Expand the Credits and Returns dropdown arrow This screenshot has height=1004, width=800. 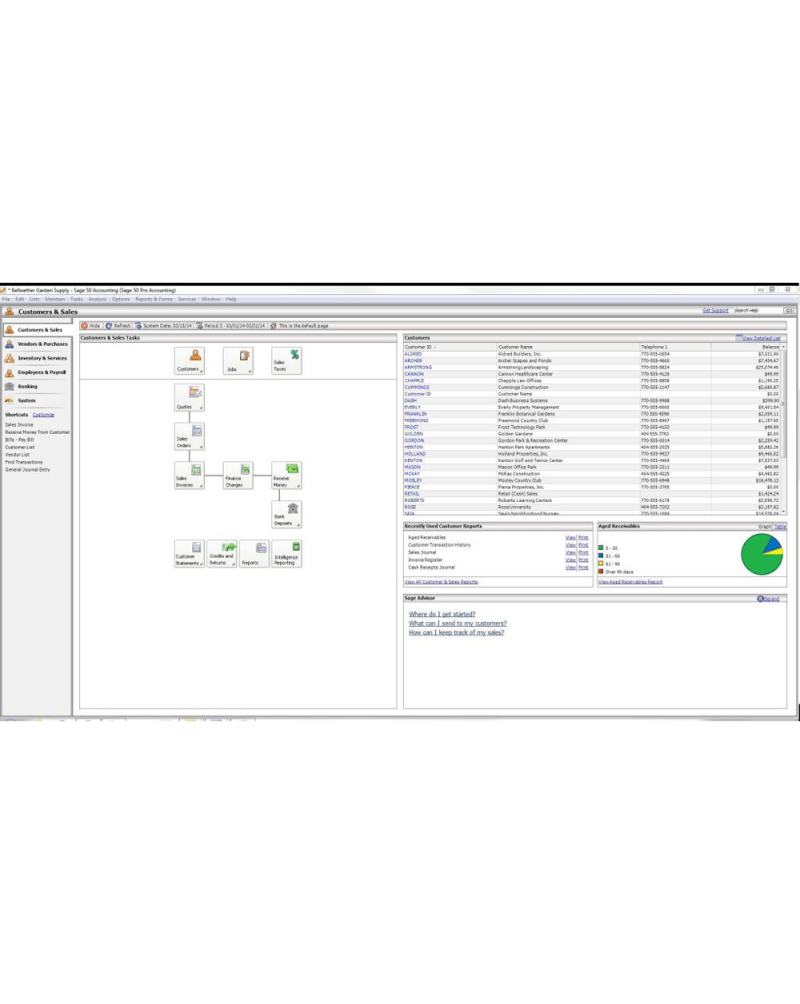[x=234, y=564]
